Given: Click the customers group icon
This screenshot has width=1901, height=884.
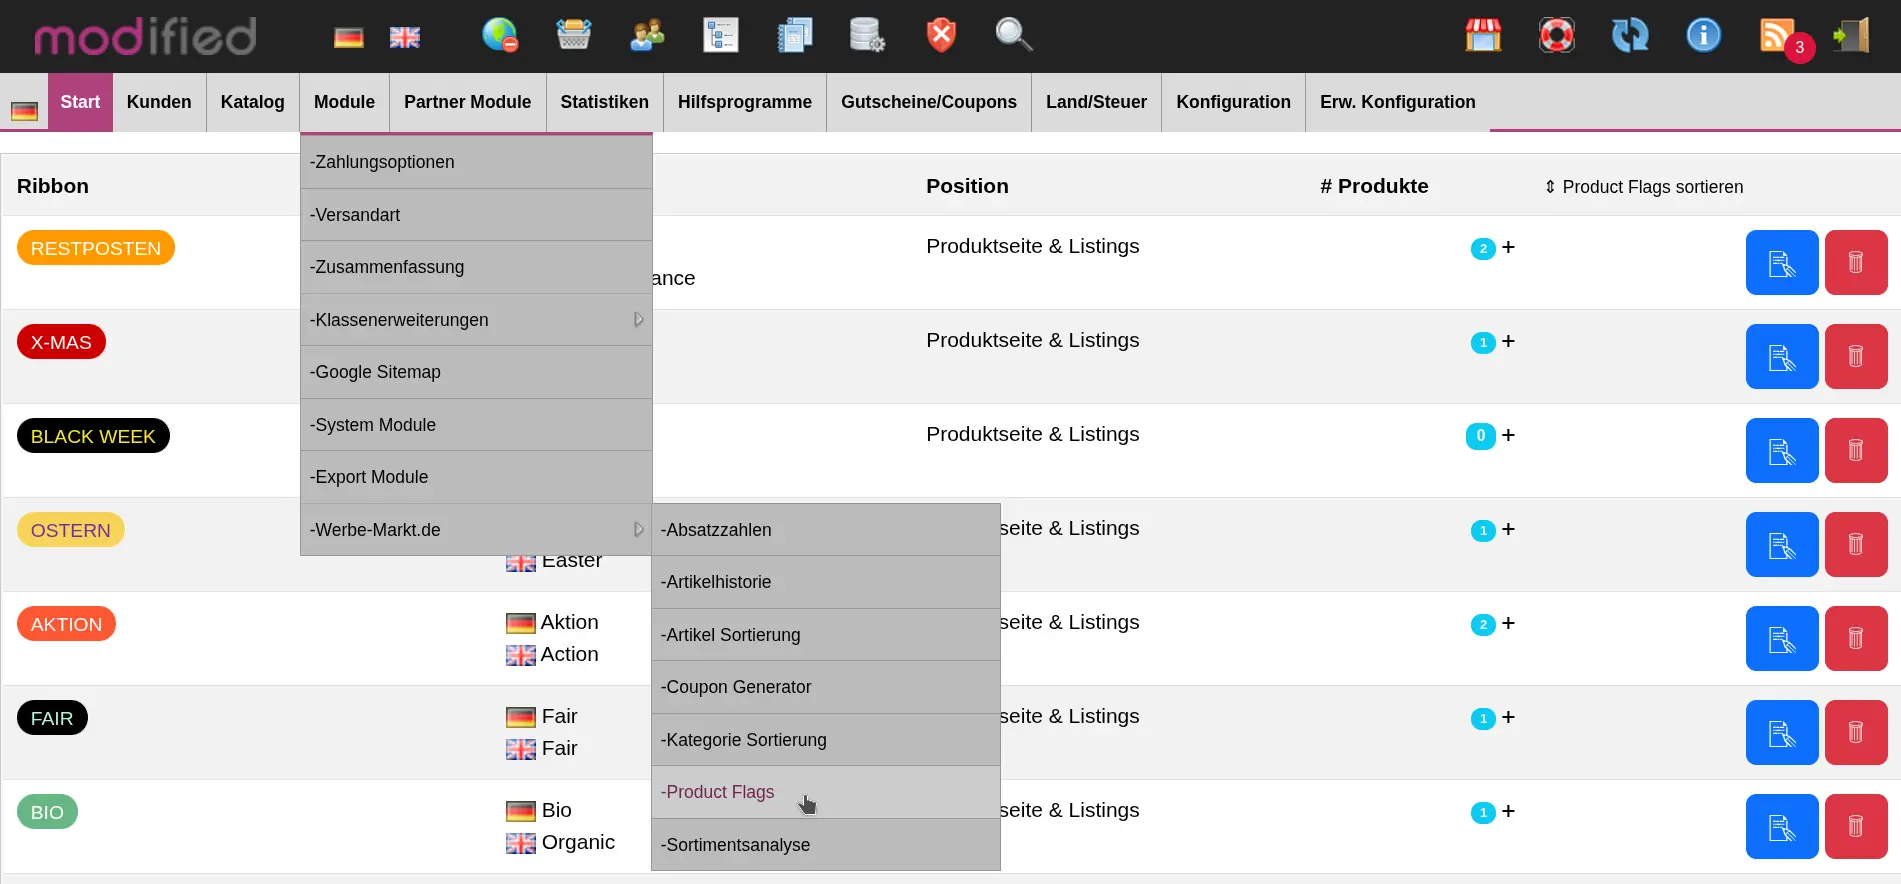Looking at the screenshot, I should (647, 35).
